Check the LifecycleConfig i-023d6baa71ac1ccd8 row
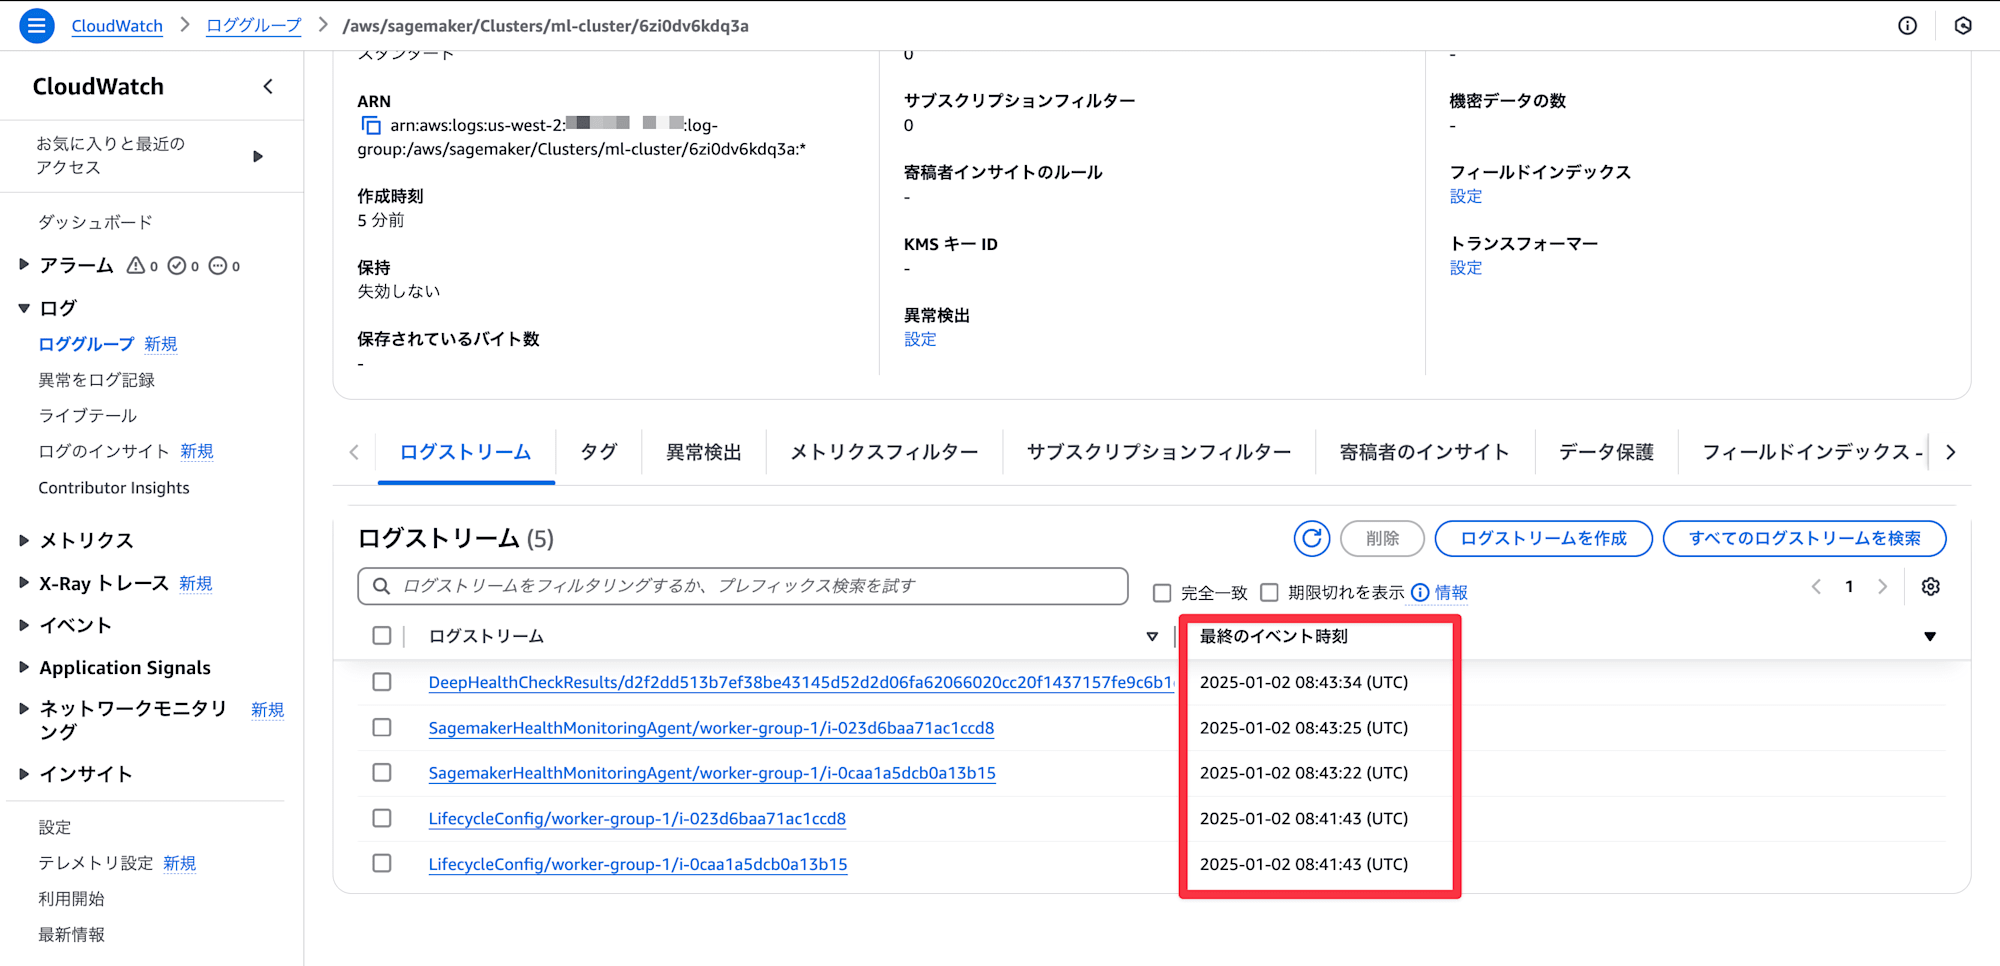The height and width of the screenshot is (966, 2000). 381,818
